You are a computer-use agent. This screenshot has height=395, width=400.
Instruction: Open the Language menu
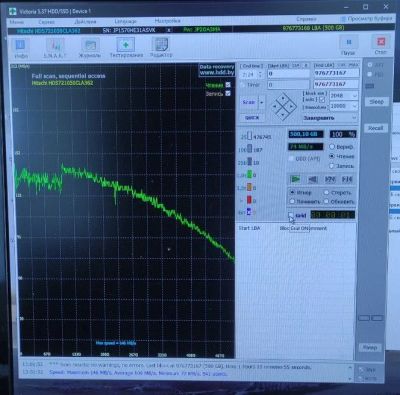pos(125,21)
